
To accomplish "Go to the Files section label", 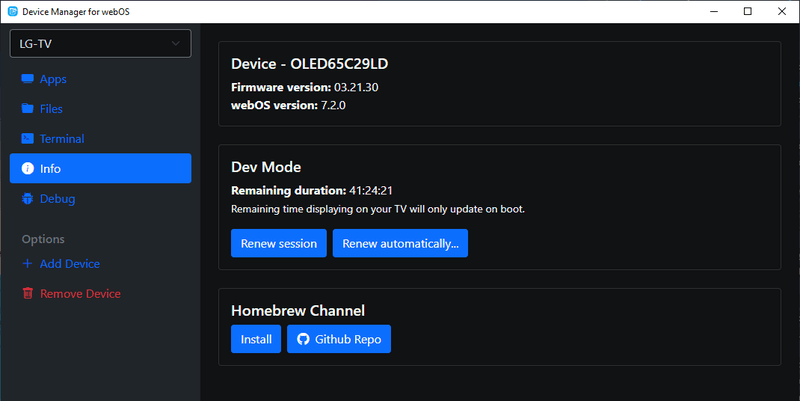I will pos(51,109).
